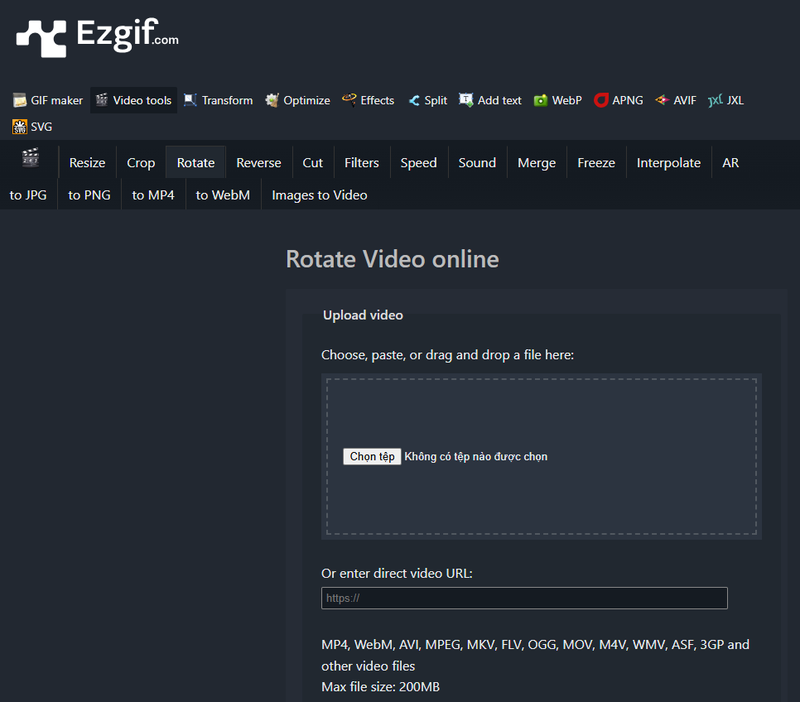Open the Sound tab
The image size is (800, 702).
(x=477, y=163)
